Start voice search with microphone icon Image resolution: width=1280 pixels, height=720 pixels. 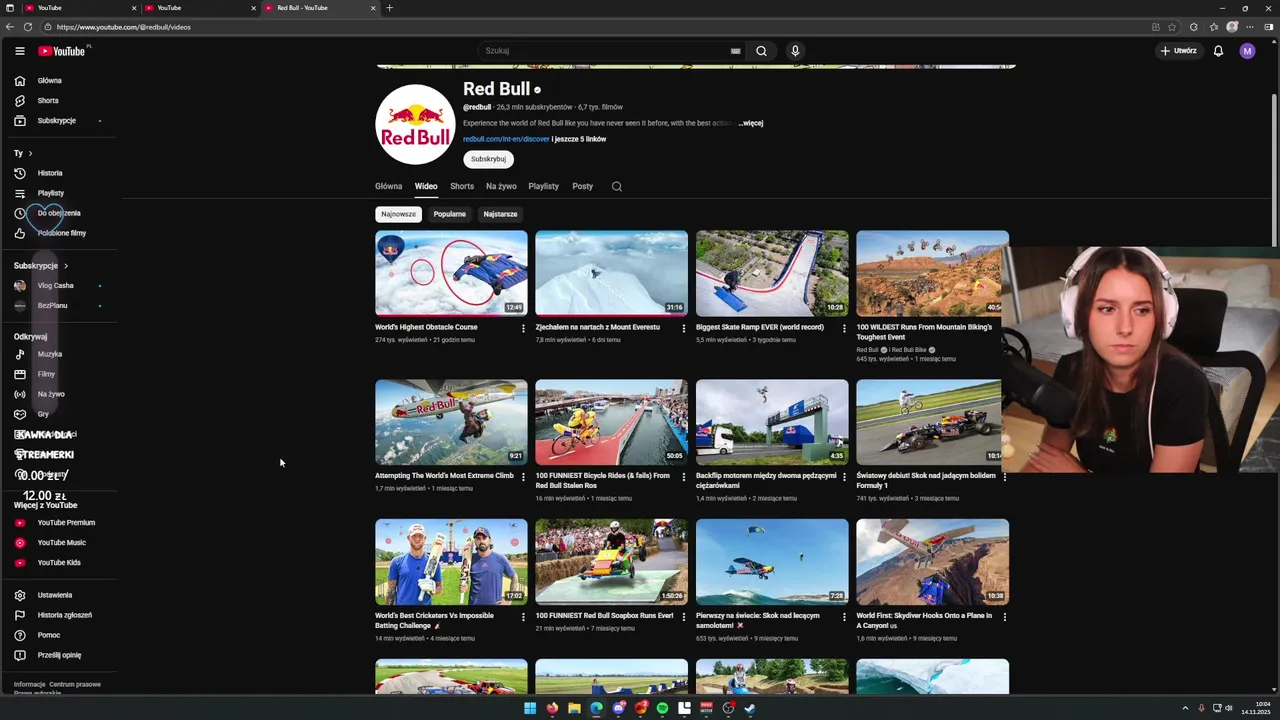point(795,51)
